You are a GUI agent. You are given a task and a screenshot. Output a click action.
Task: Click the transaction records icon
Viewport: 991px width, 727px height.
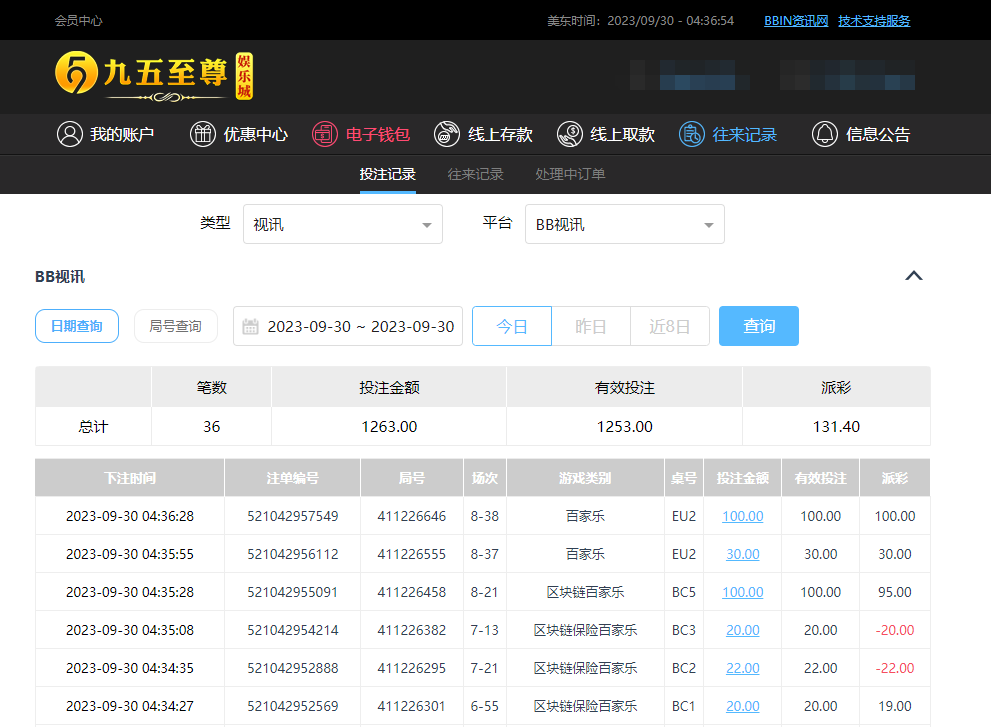[x=692, y=134]
